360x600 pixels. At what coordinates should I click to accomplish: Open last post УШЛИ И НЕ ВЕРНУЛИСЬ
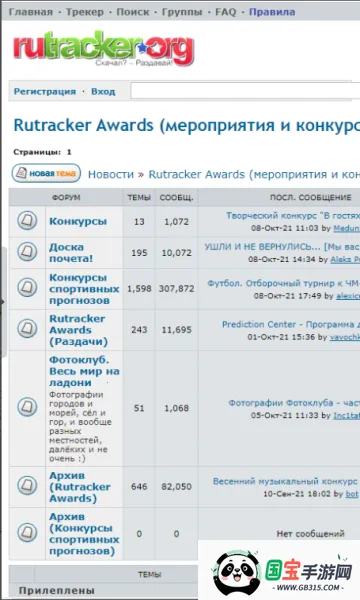282,247
